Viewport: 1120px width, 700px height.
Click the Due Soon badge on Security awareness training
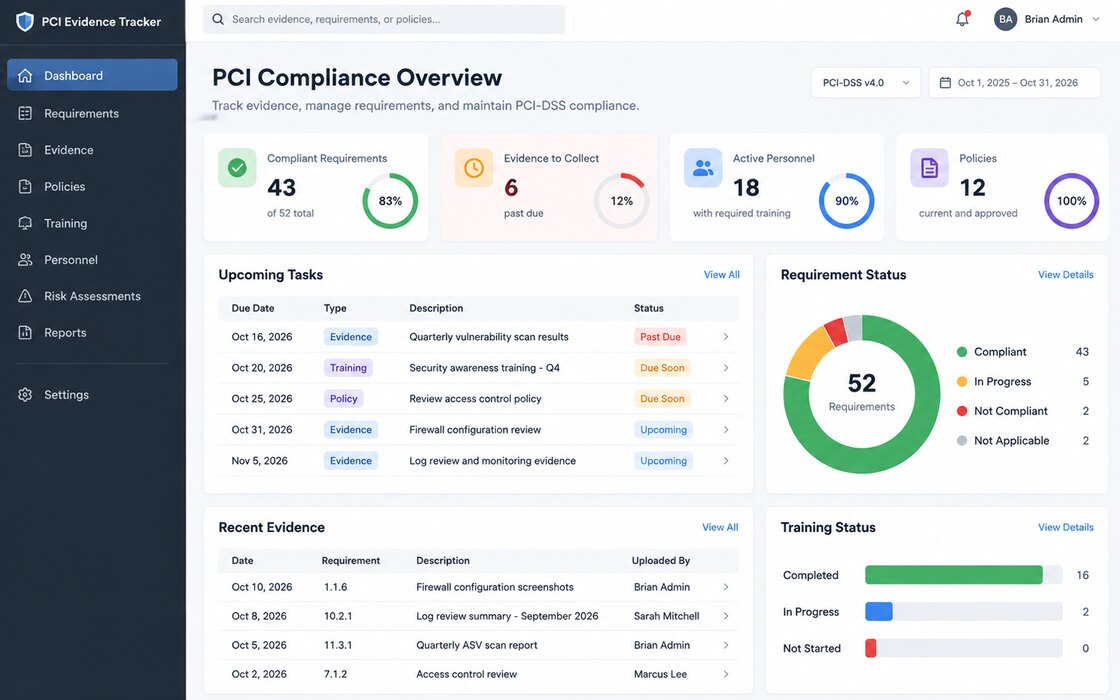coord(662,368)
